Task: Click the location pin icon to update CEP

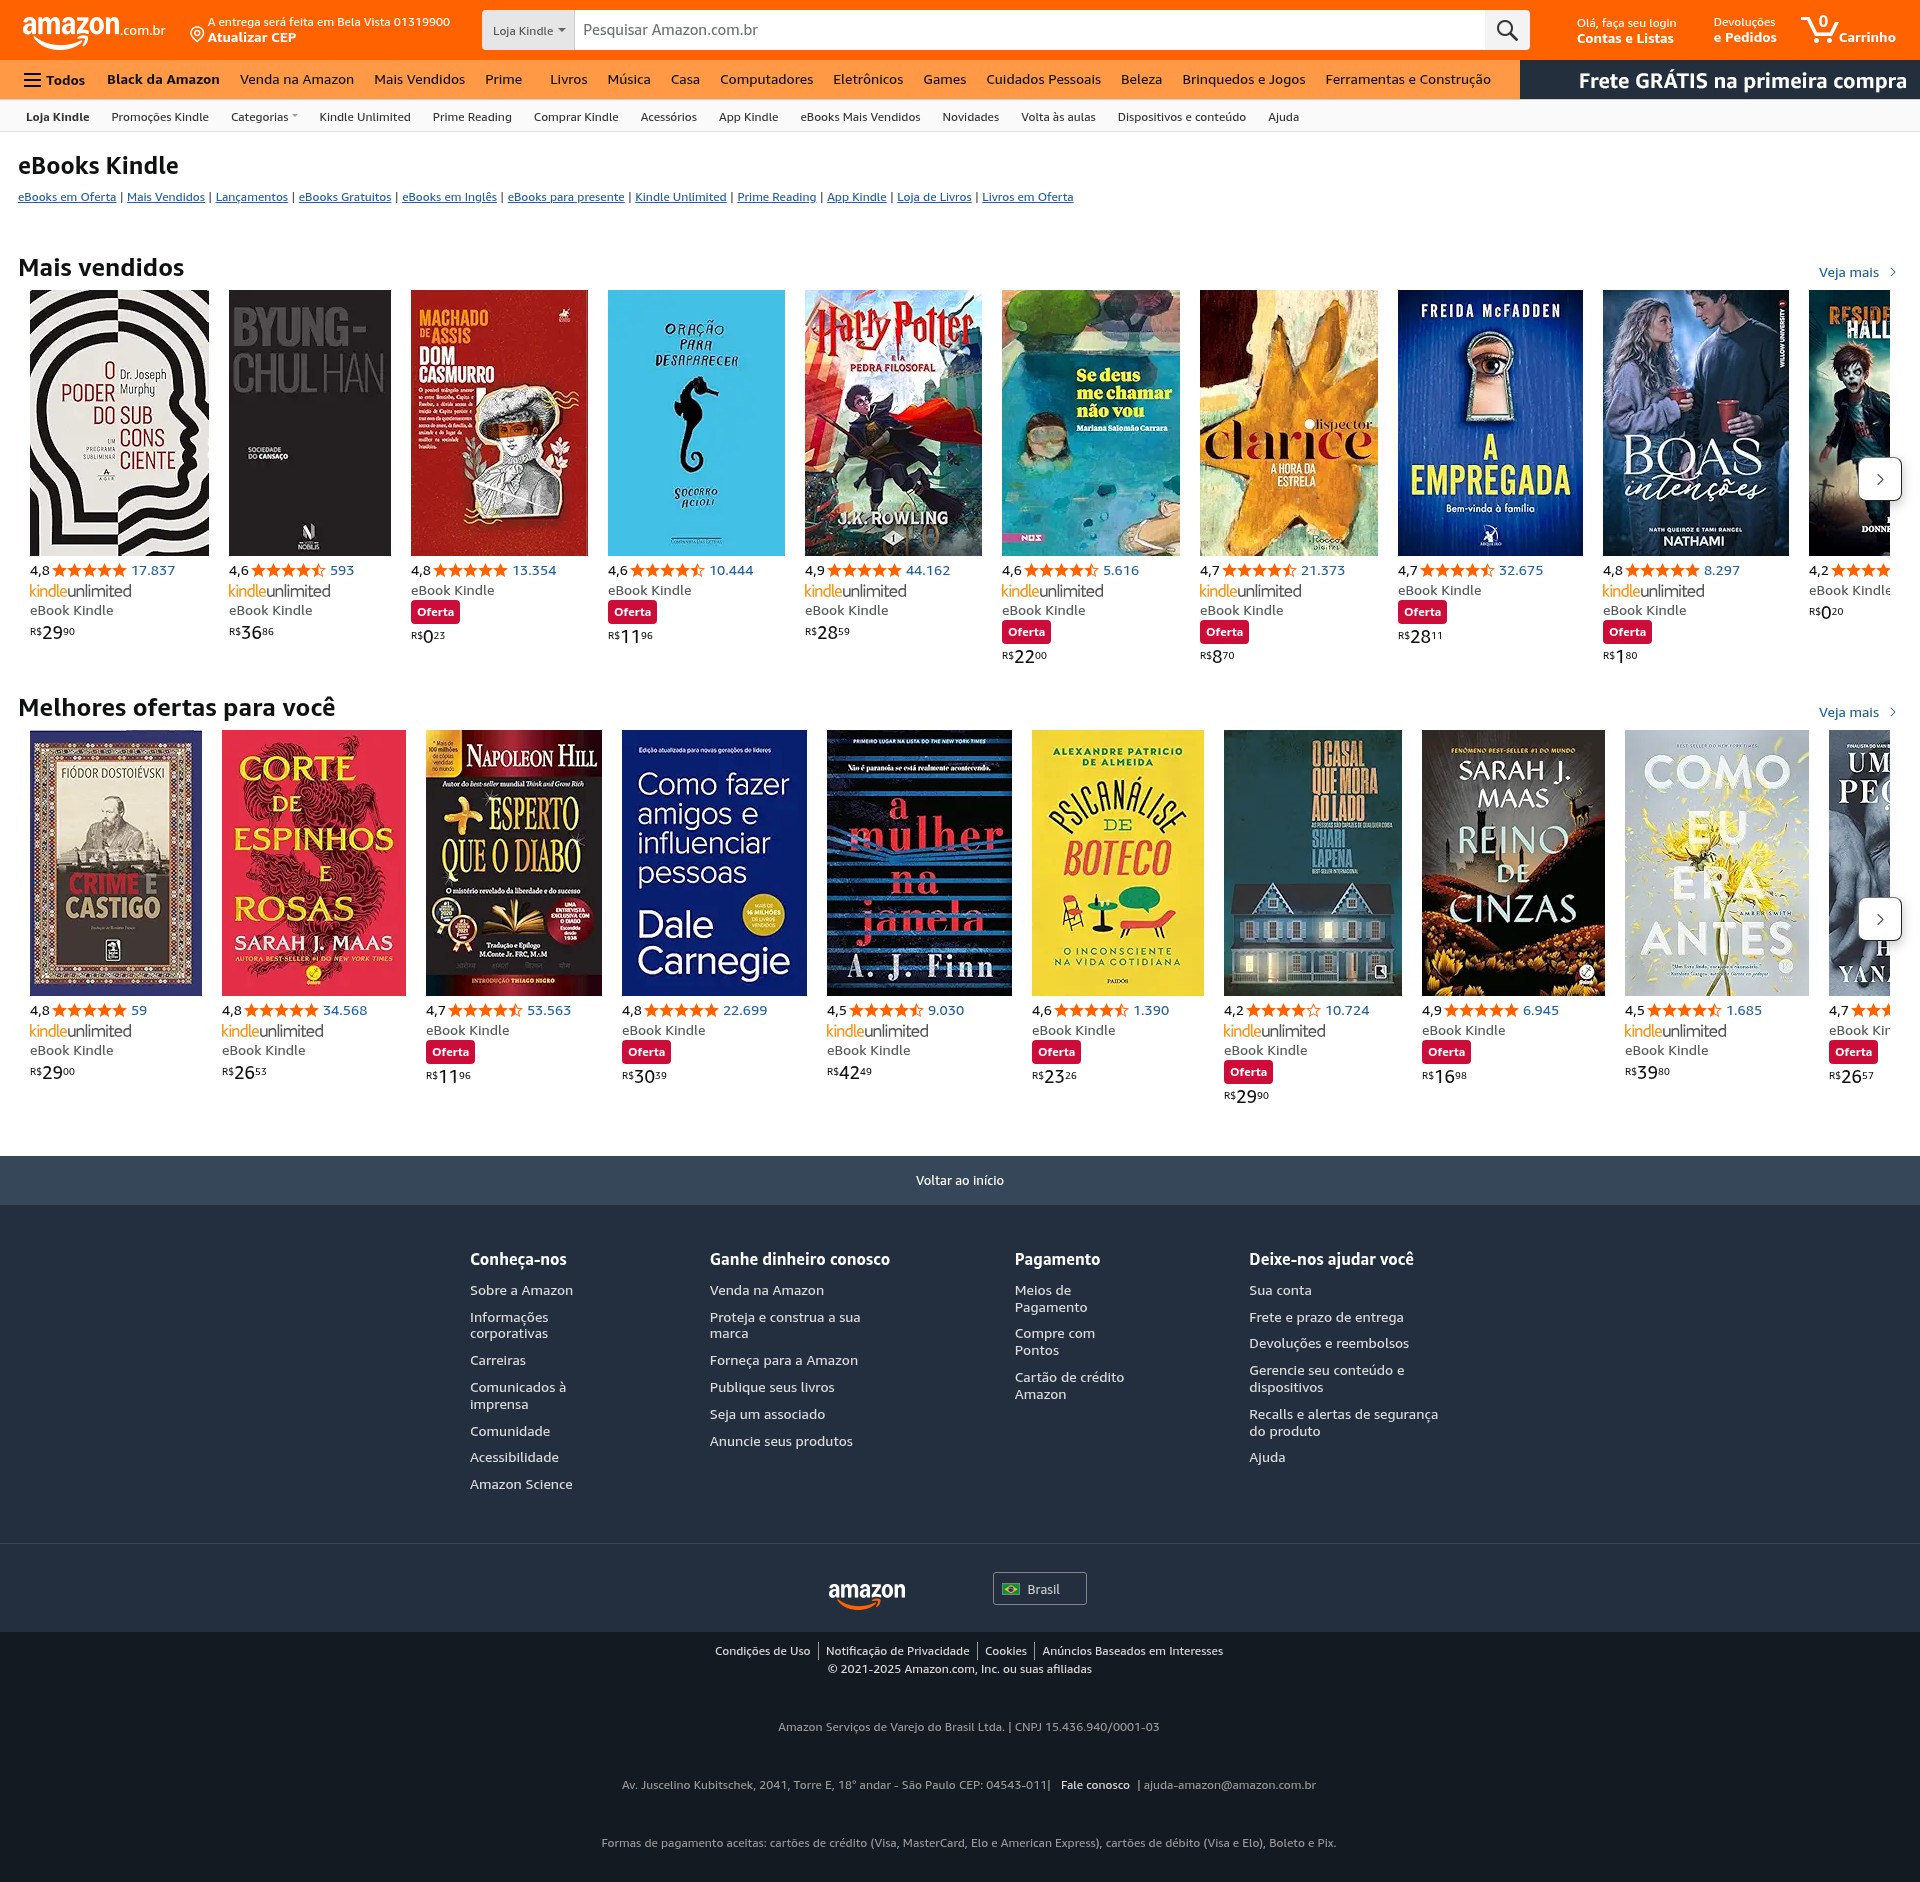Action: click(197, 35)
